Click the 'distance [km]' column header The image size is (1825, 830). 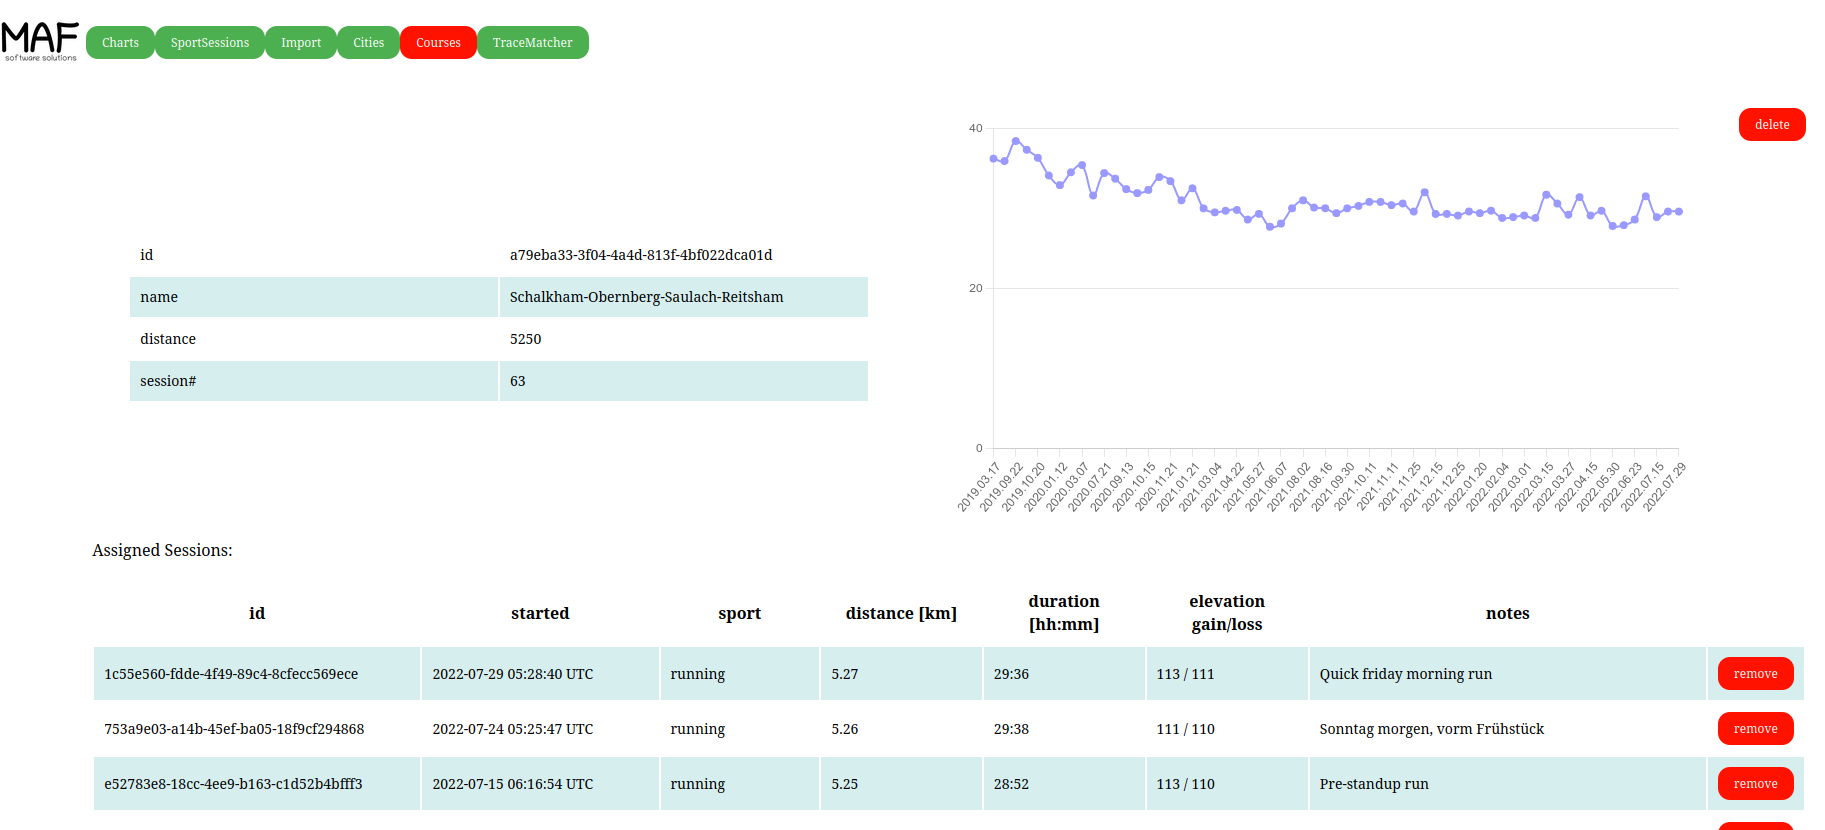tap(901, 613)
